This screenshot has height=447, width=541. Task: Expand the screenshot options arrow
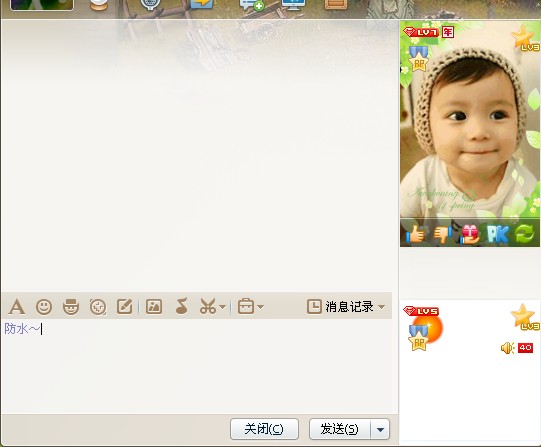tap(223, 307)
